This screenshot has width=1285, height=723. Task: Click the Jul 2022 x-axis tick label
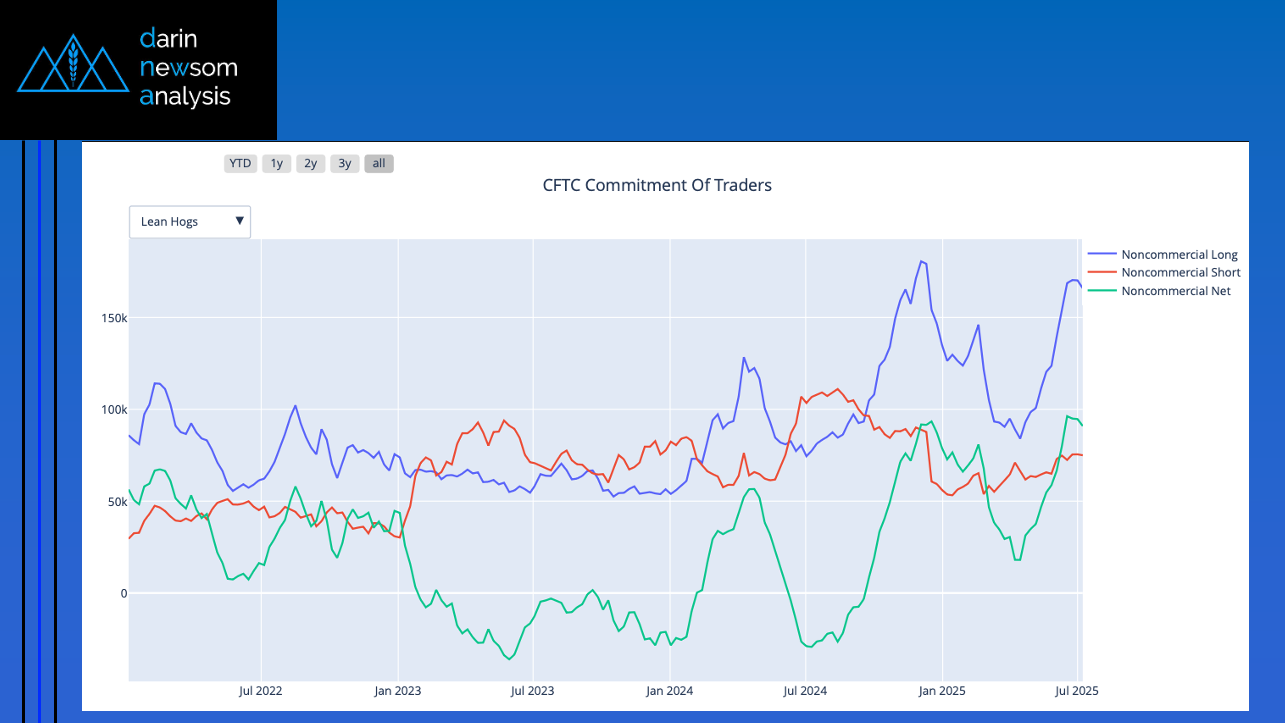260,690
